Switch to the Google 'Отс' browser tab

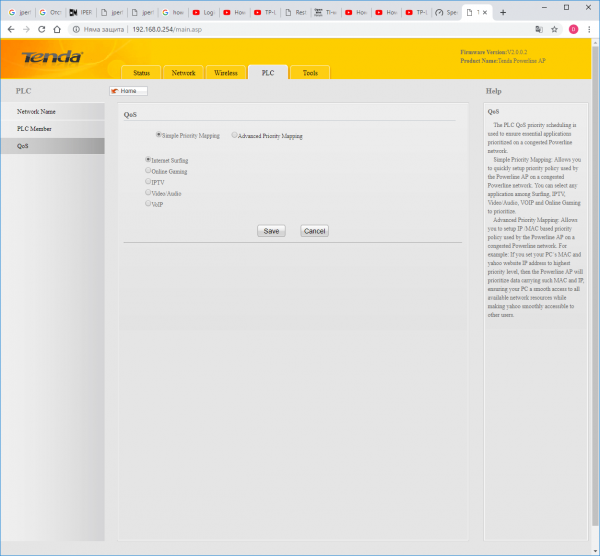click(51, 13)
